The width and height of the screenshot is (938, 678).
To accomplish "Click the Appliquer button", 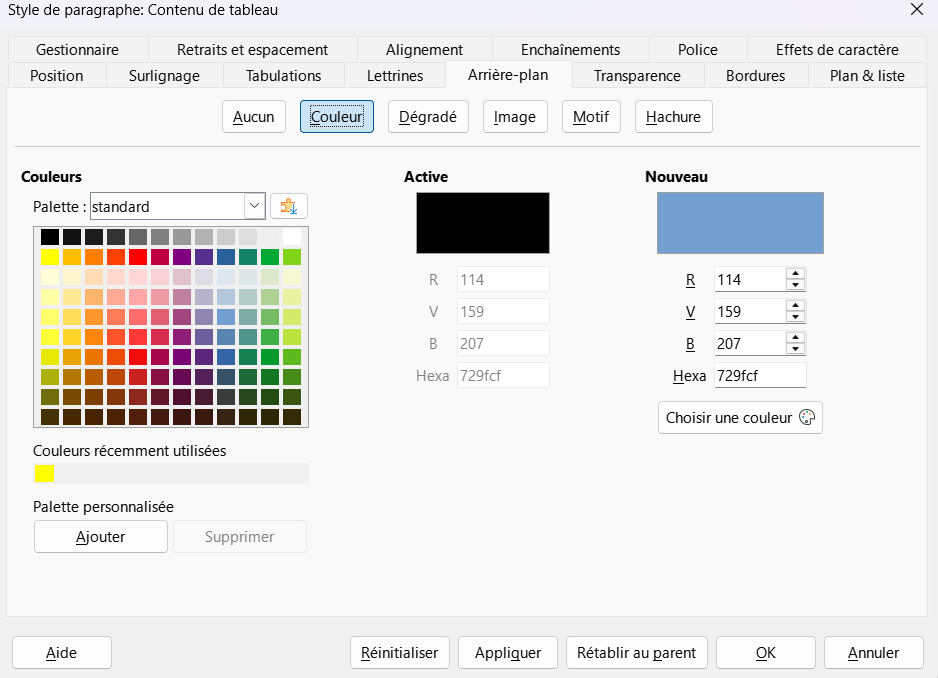I will pyautogui.click(x=508, y=652).
